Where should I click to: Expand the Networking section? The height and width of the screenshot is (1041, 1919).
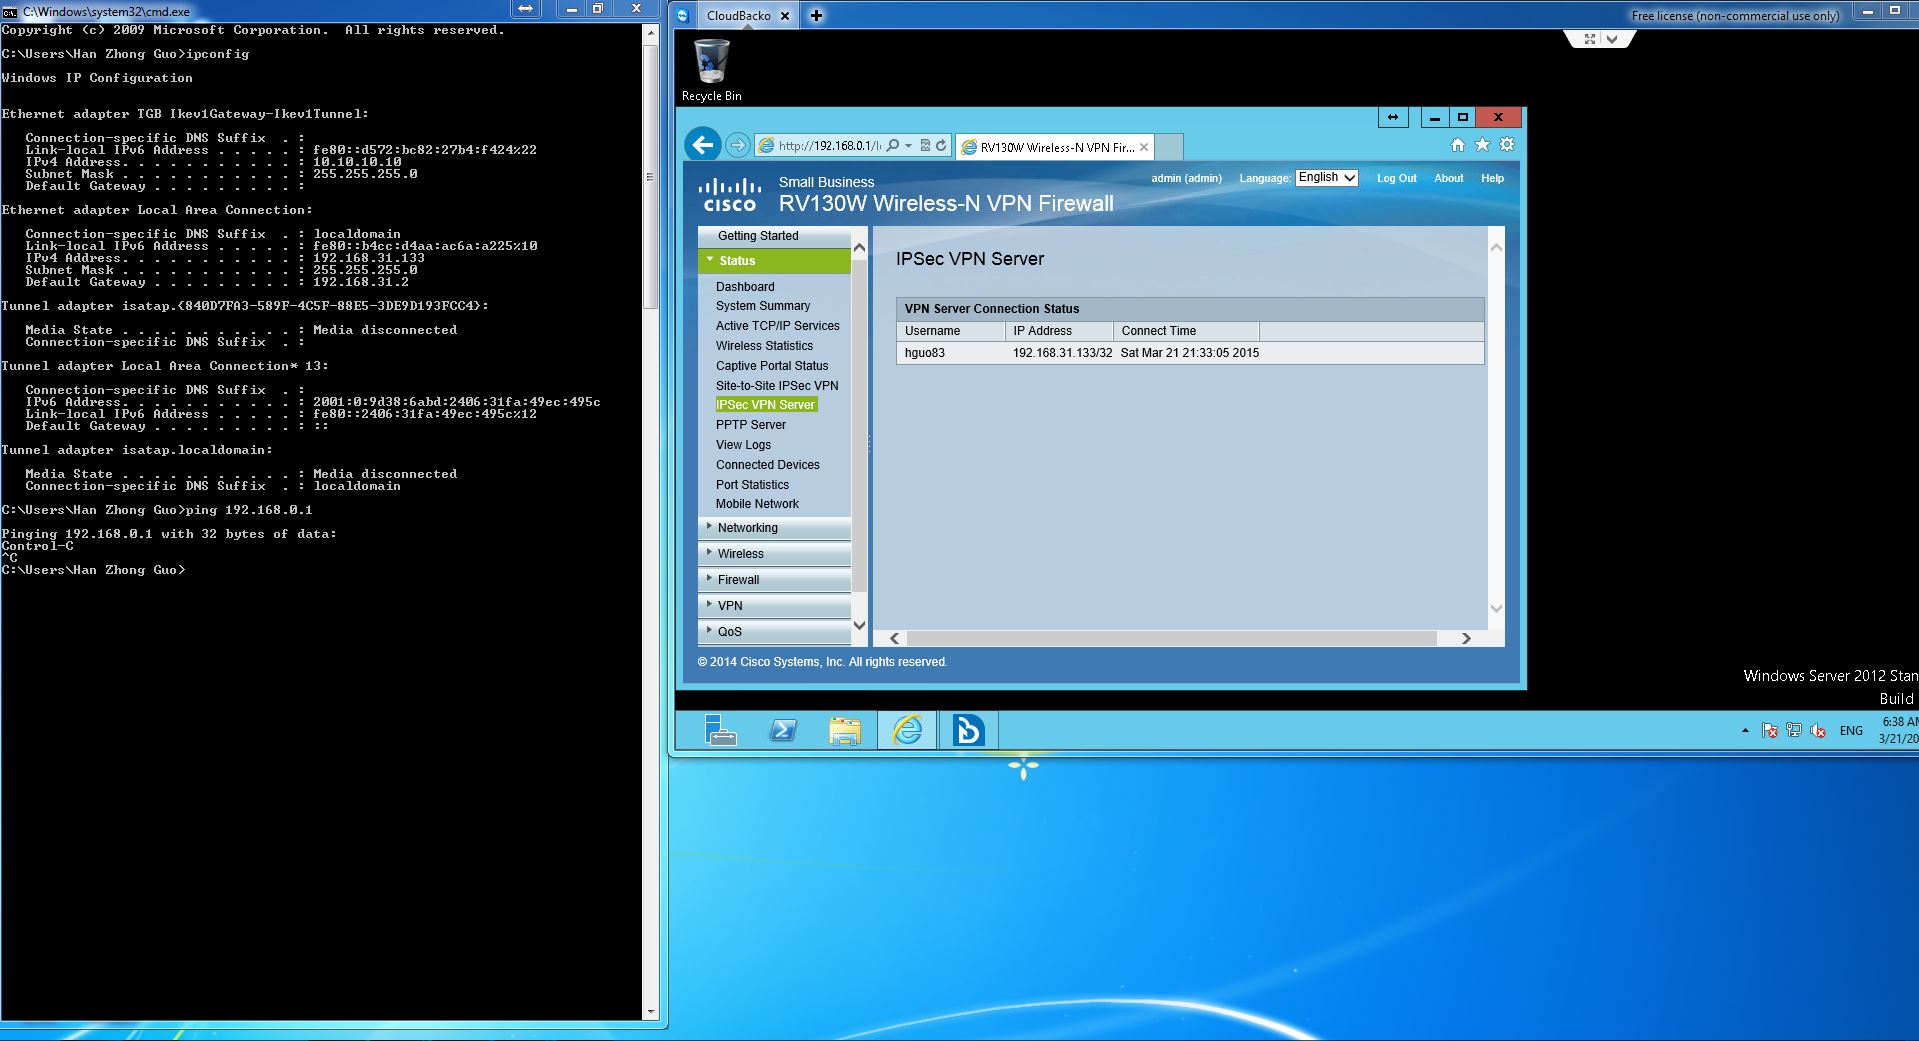click(774, 528)
